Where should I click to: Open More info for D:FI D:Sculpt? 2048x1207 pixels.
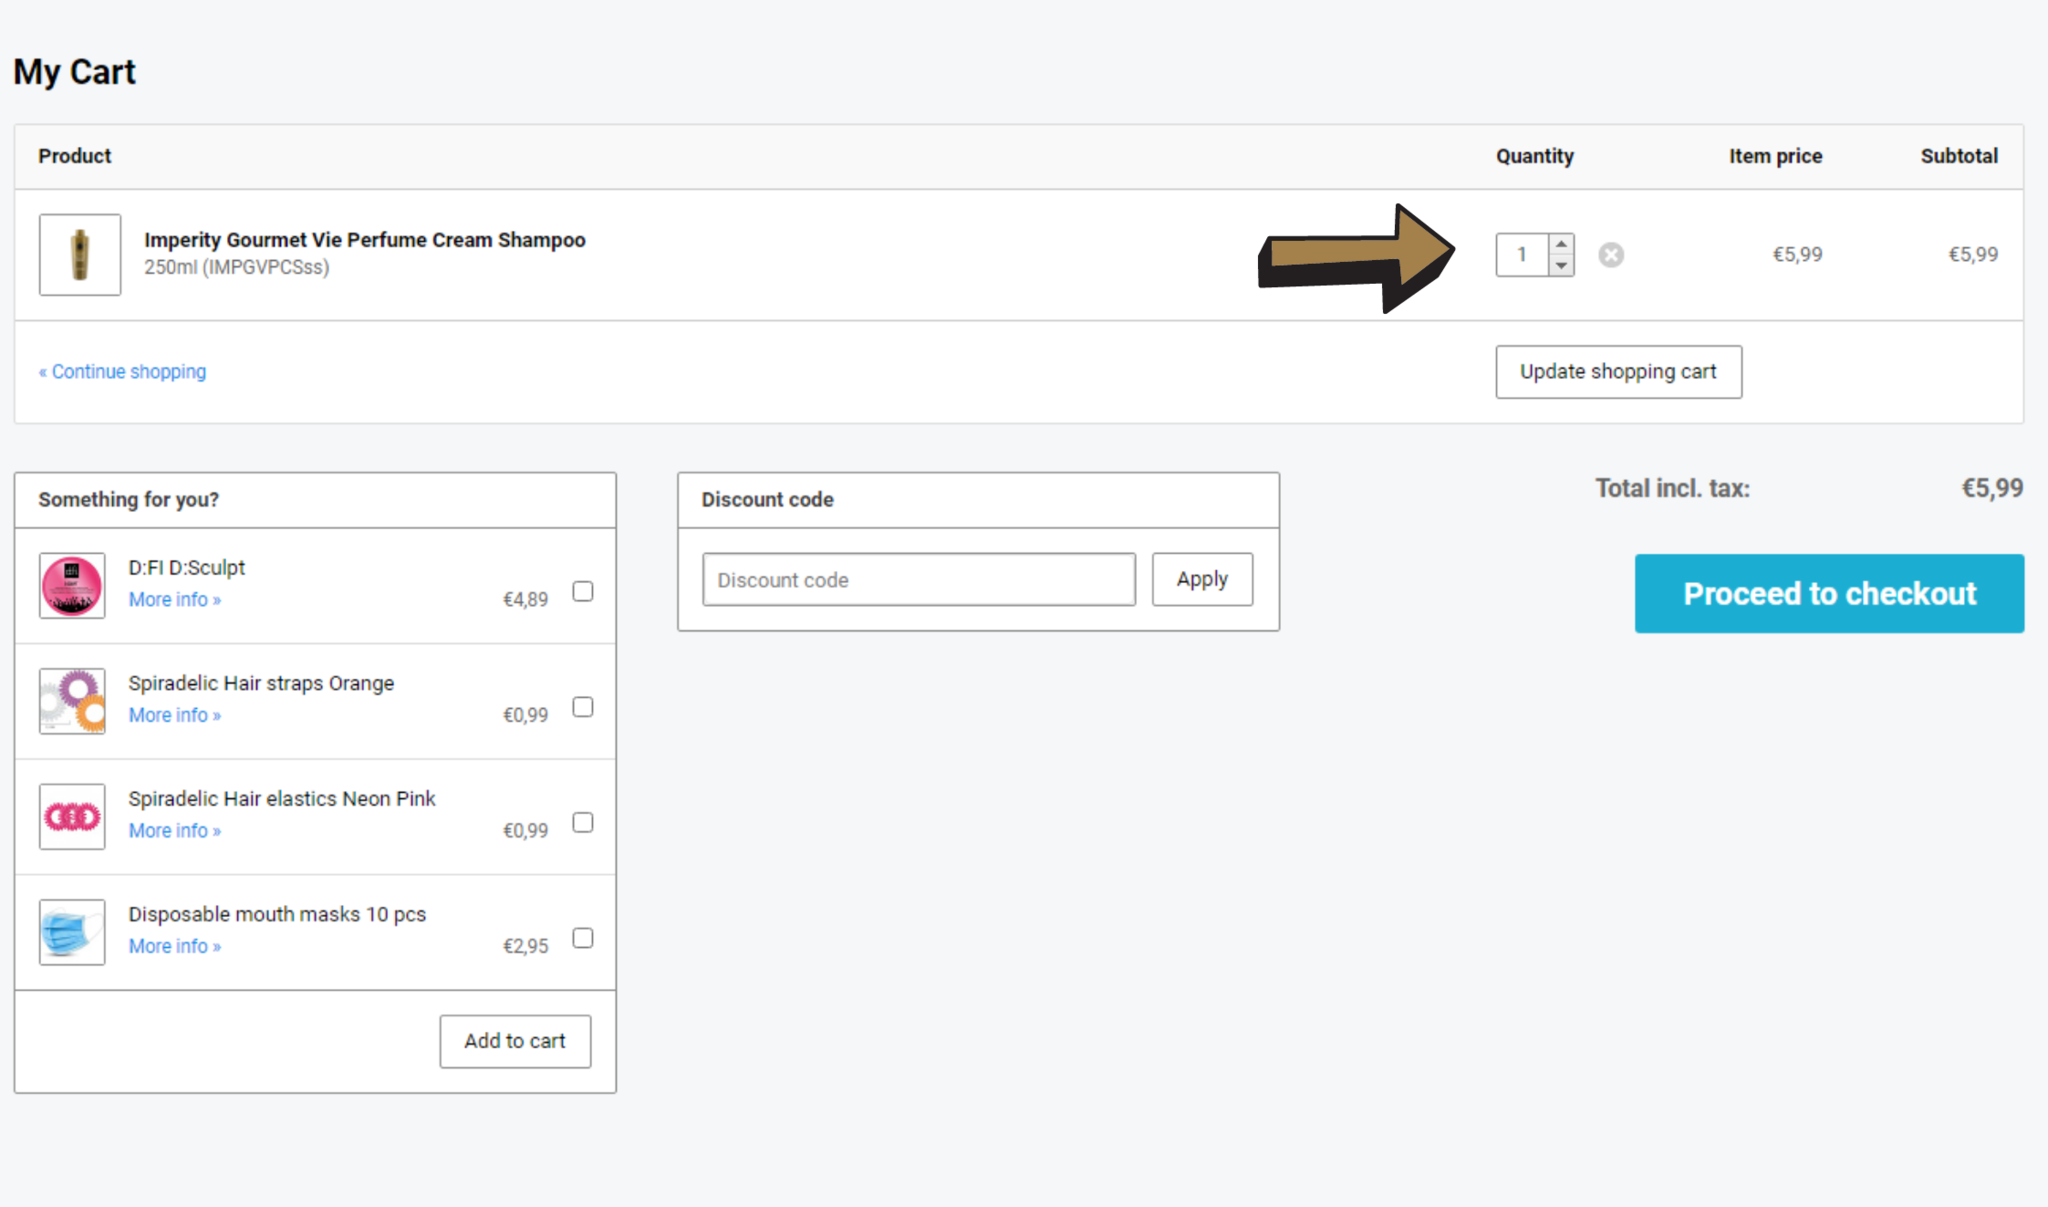(x=175, y=600)
